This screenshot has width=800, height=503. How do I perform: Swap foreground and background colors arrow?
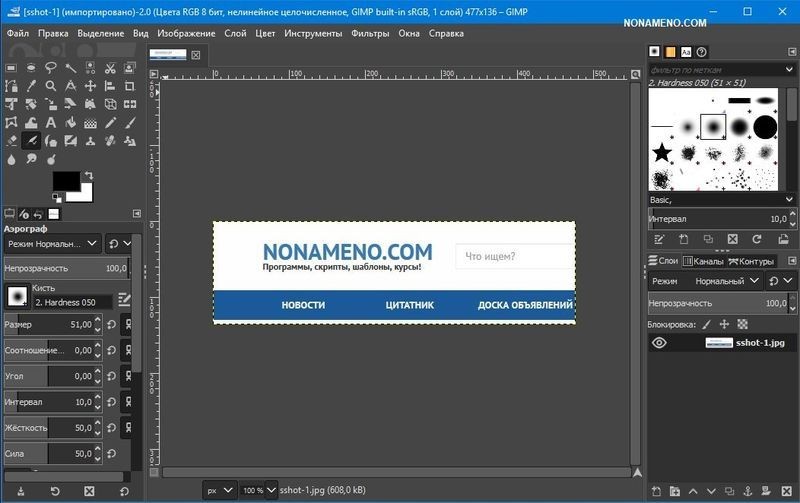(x=88, y=176)
